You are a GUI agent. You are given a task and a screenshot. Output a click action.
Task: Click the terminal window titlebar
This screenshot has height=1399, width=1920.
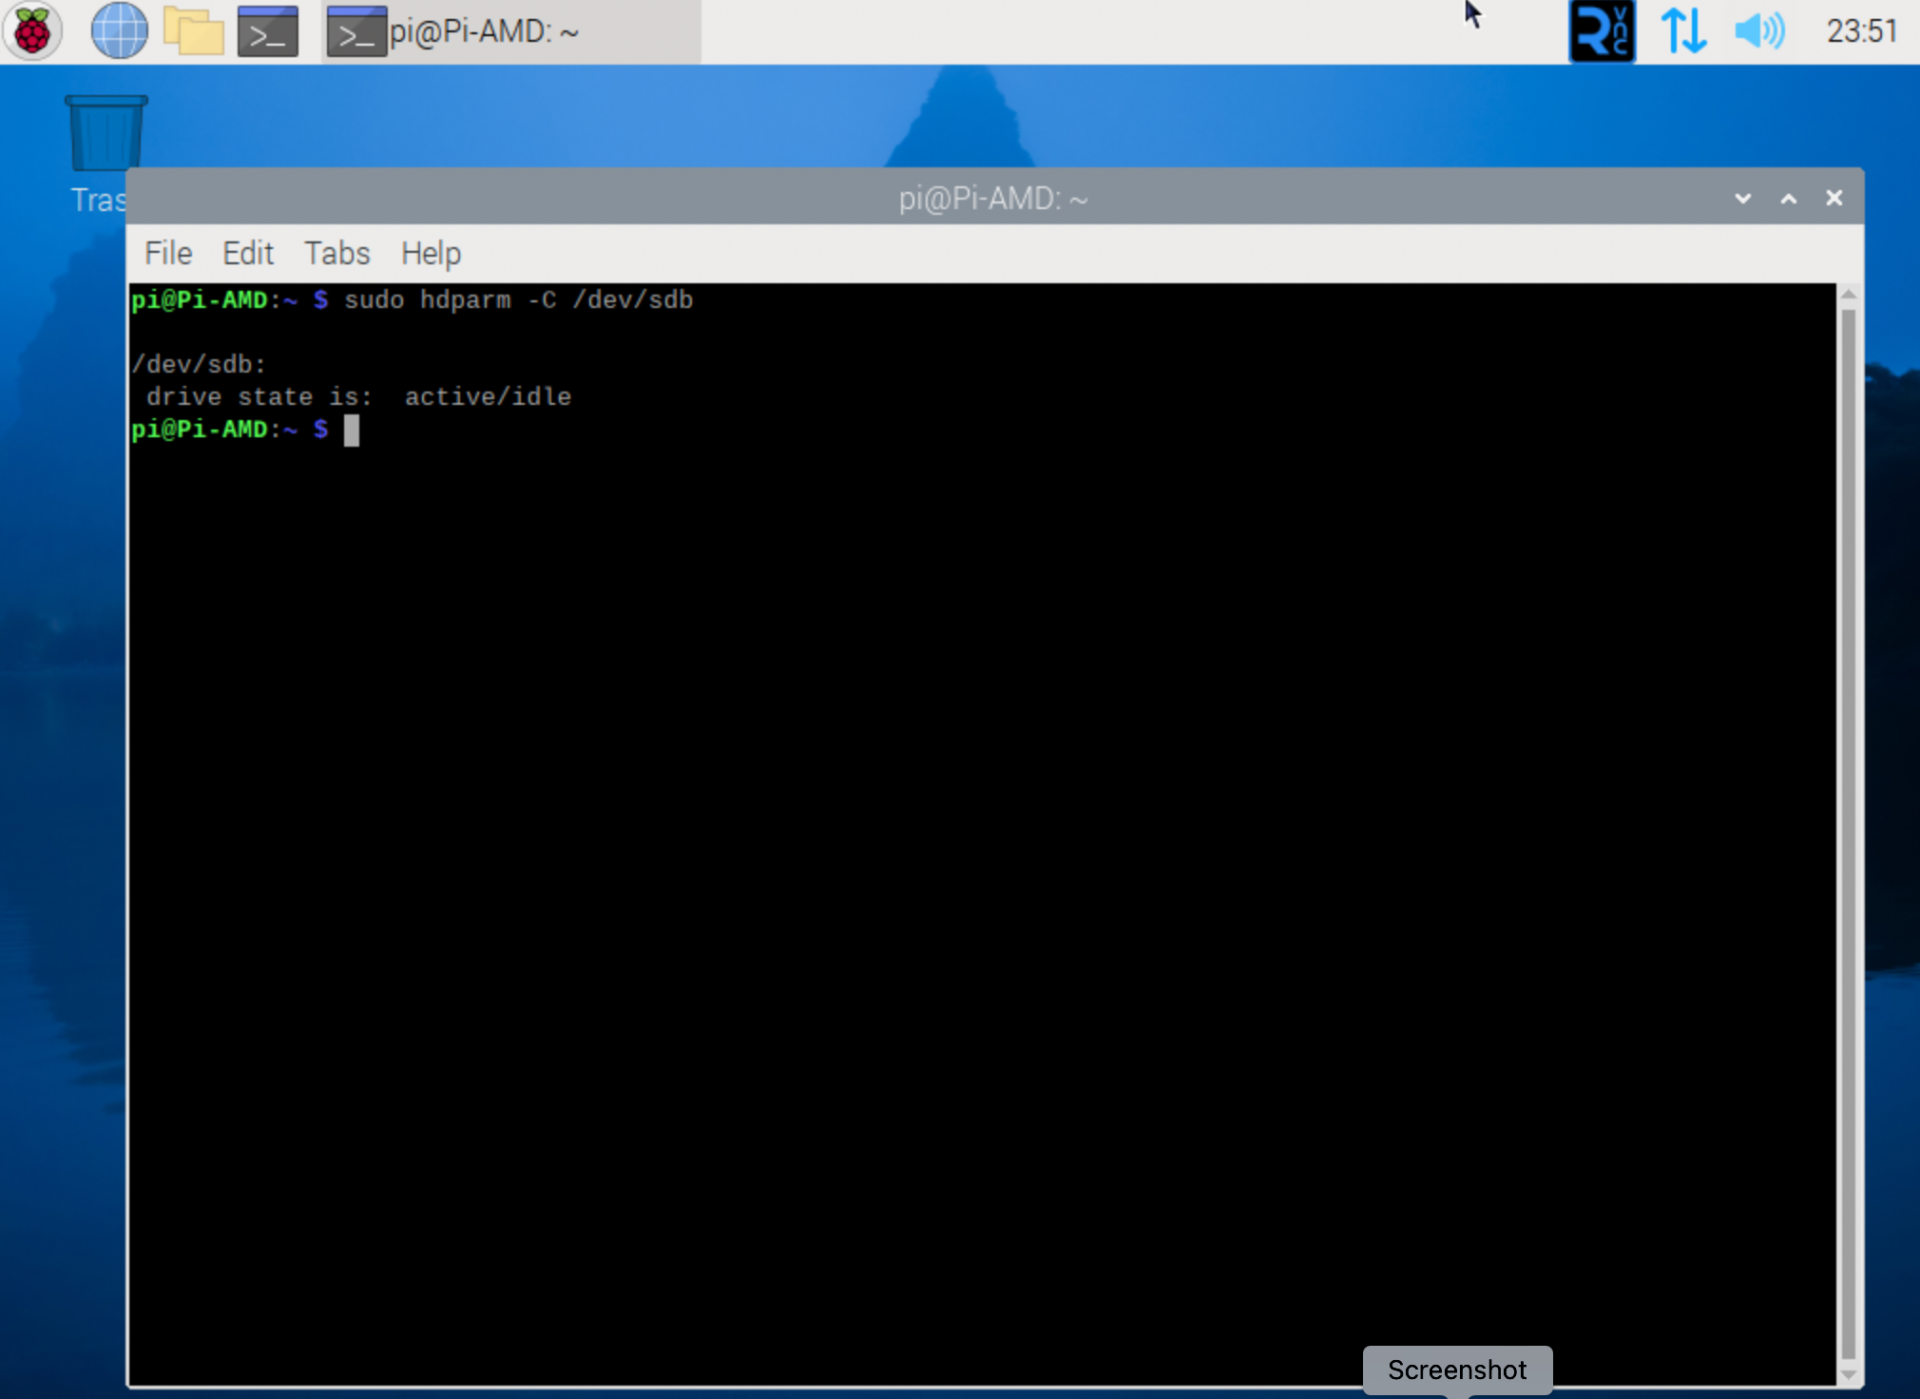coord(993,198)
